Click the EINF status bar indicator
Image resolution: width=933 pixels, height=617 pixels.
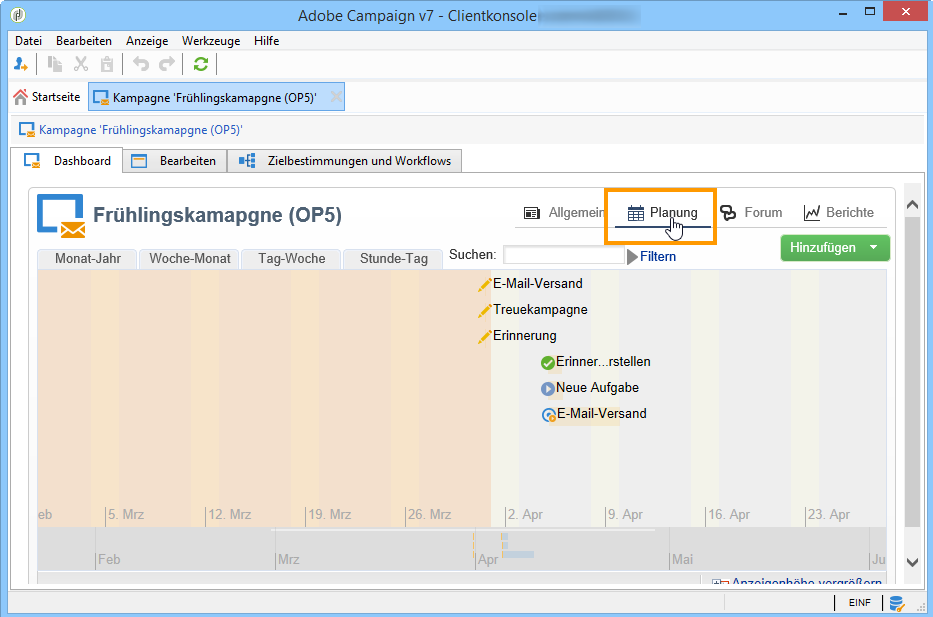[859, 603]
